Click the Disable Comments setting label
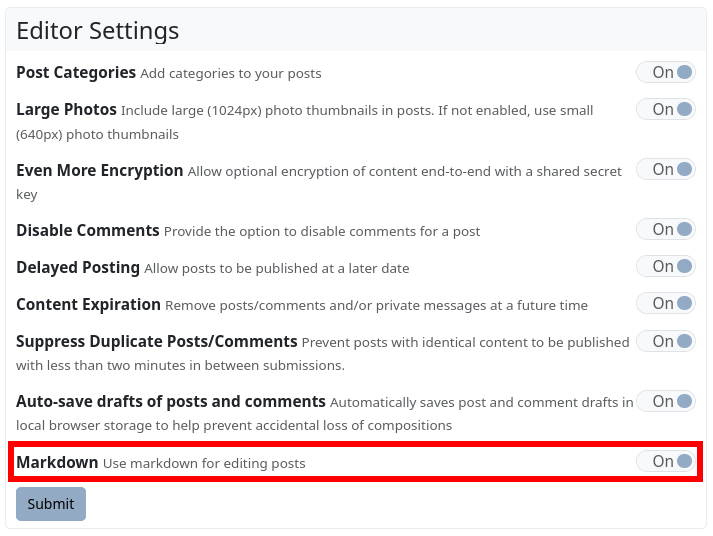 coord(88,231)
